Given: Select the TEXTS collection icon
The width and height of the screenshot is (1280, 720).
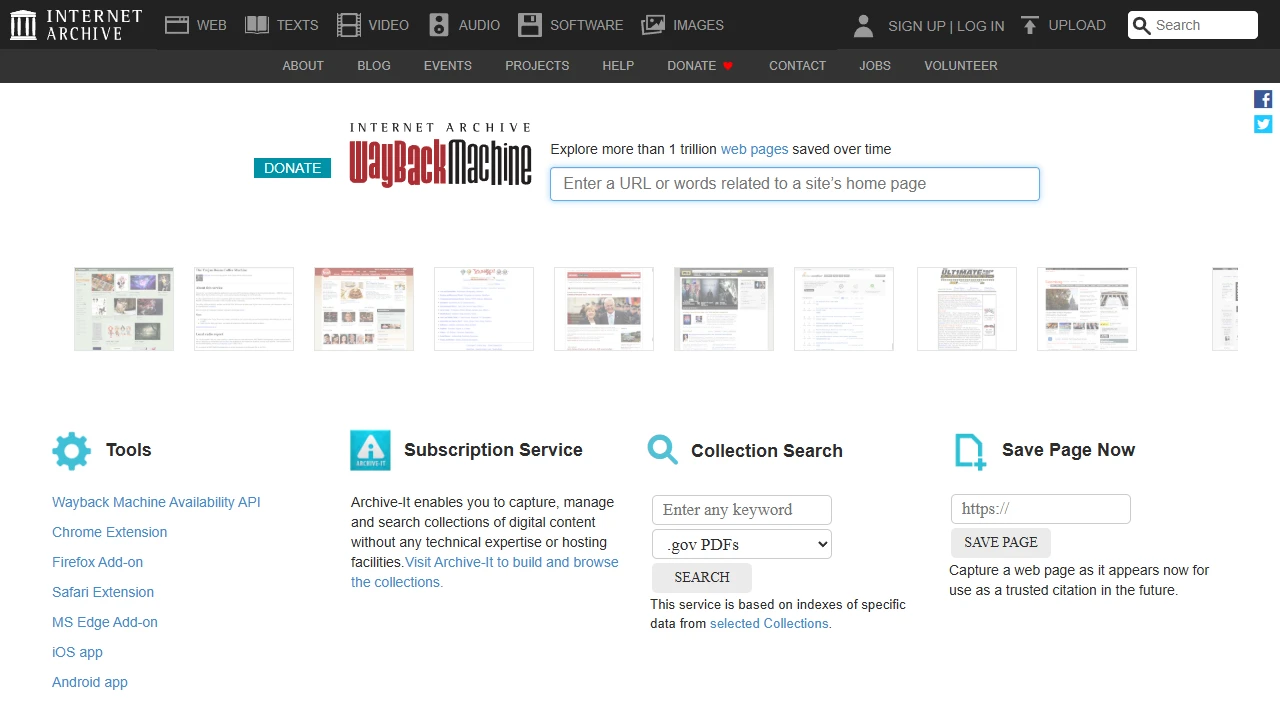Looking at the screenshot, I should coord(256,24).
